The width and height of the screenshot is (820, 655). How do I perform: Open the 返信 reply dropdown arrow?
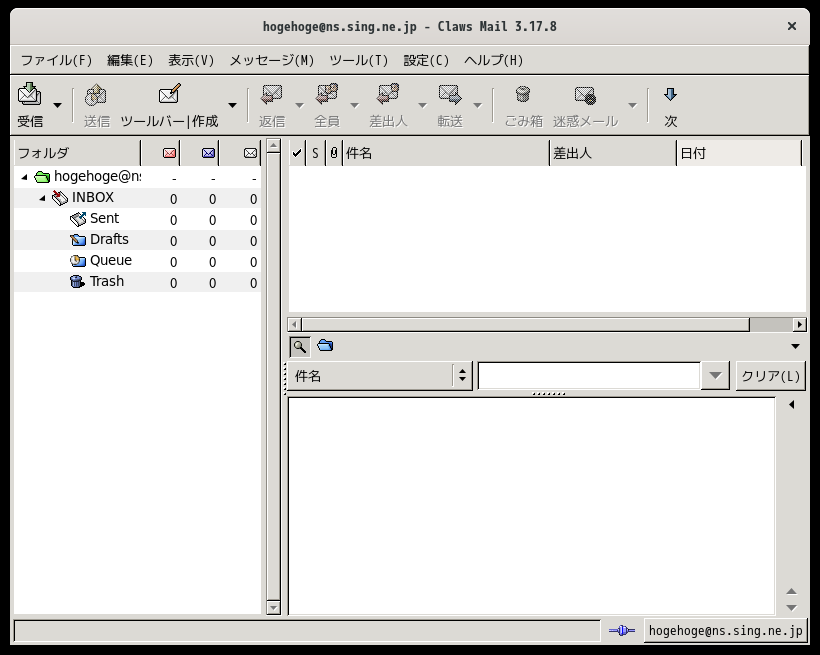[300, 105]
